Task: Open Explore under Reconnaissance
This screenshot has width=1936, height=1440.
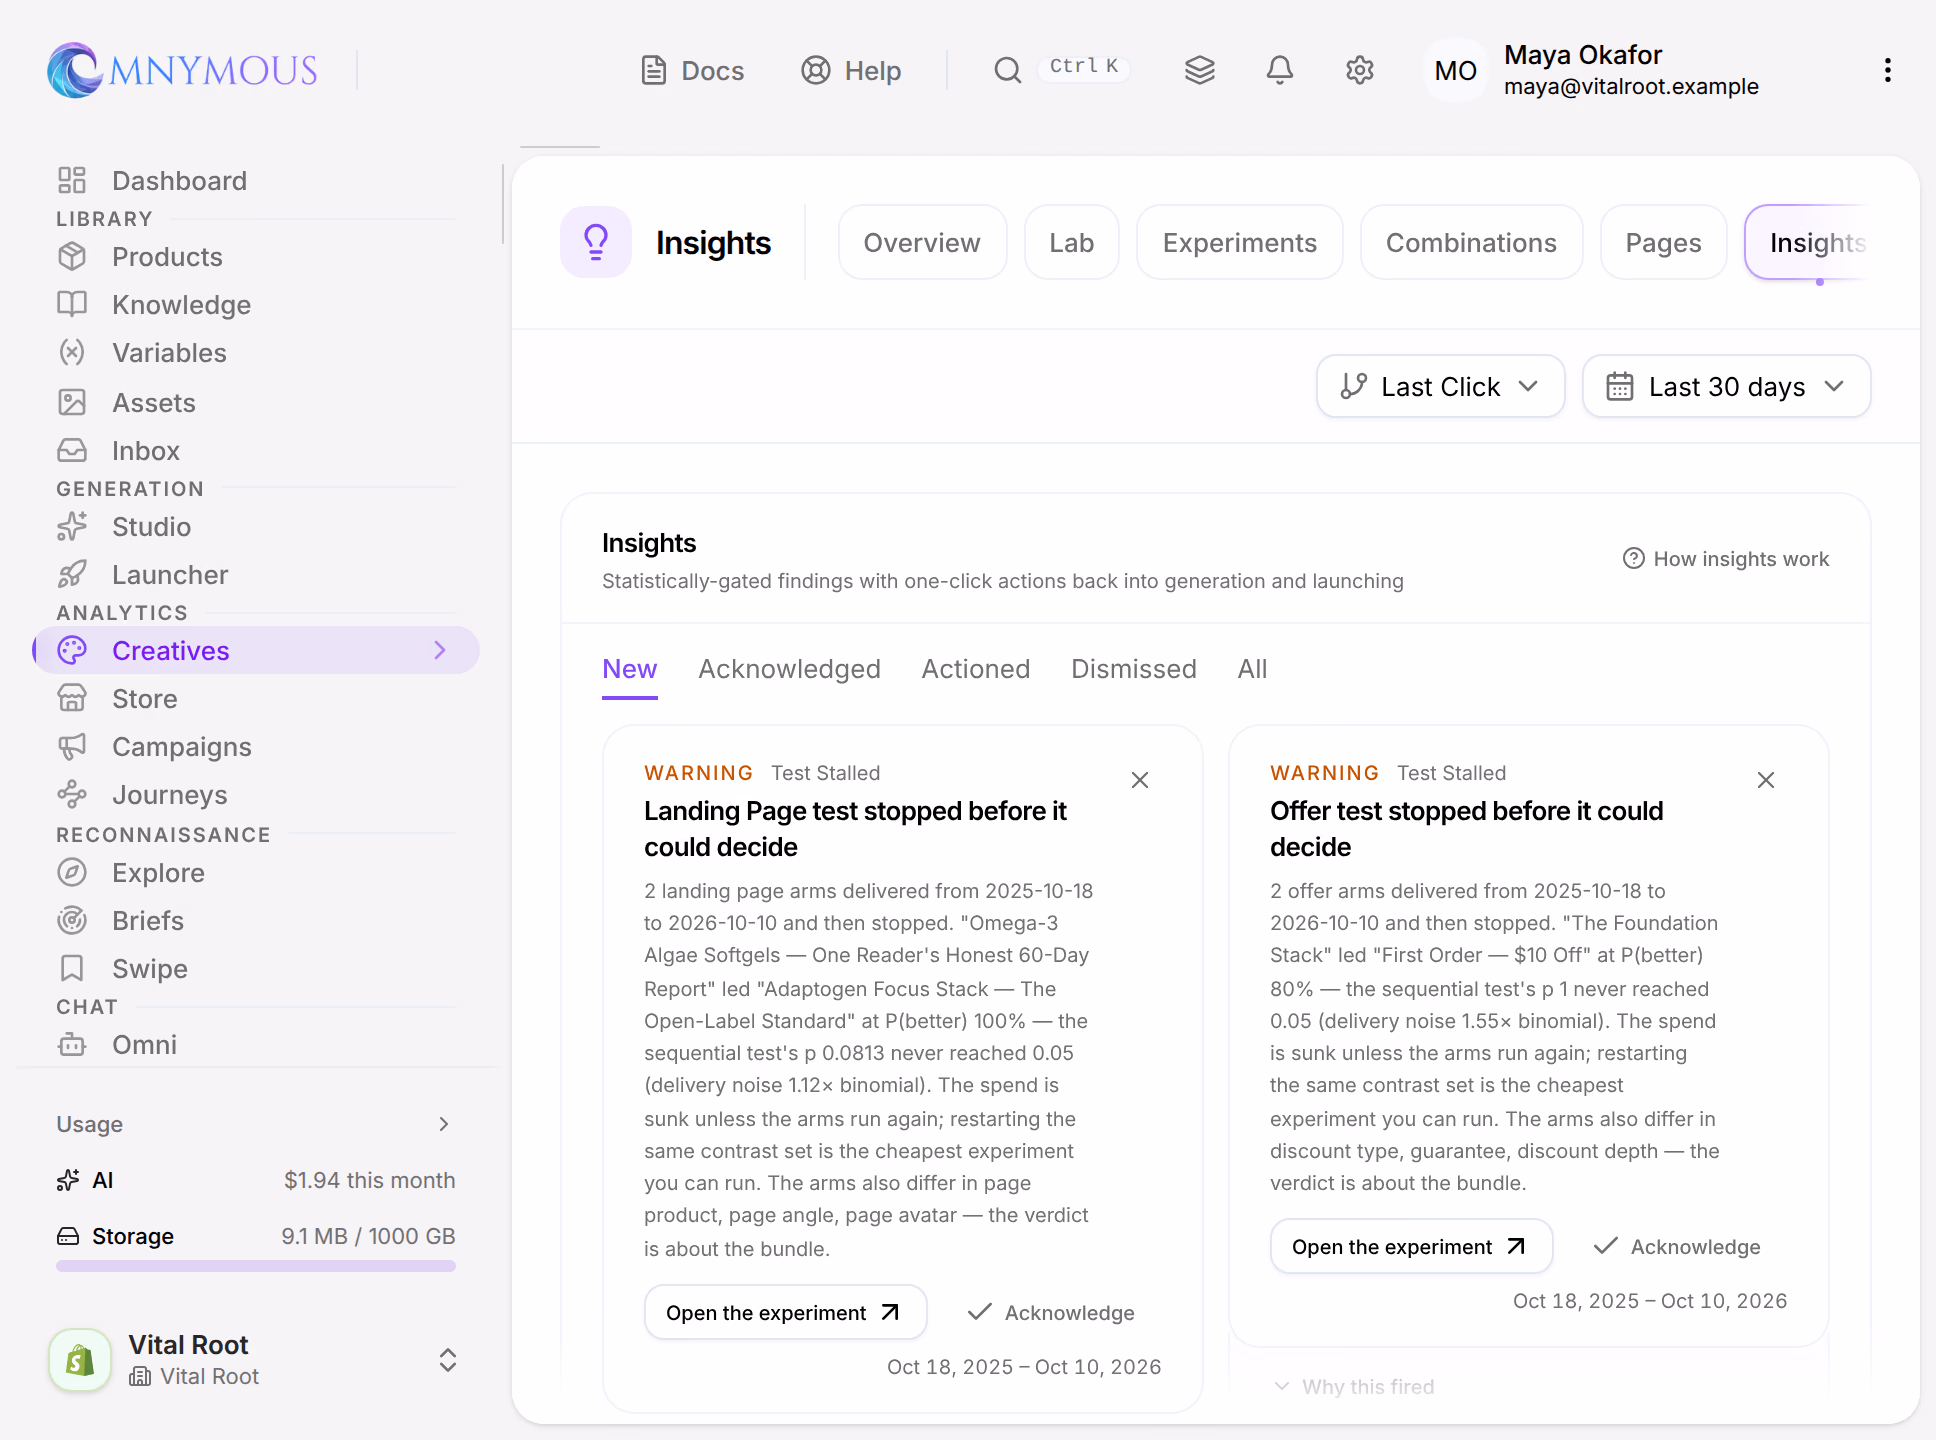Action: pos(256,873)
